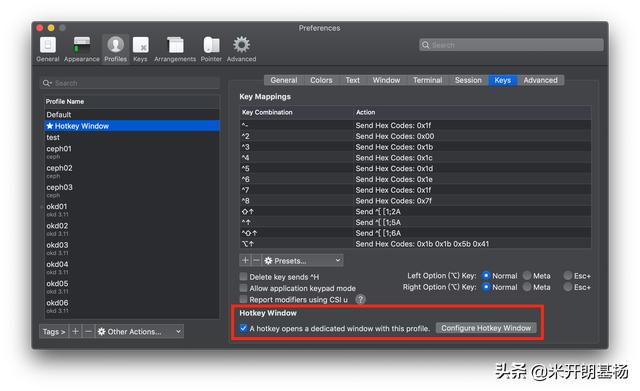Remove the profile with the minus button

[88, 331]
